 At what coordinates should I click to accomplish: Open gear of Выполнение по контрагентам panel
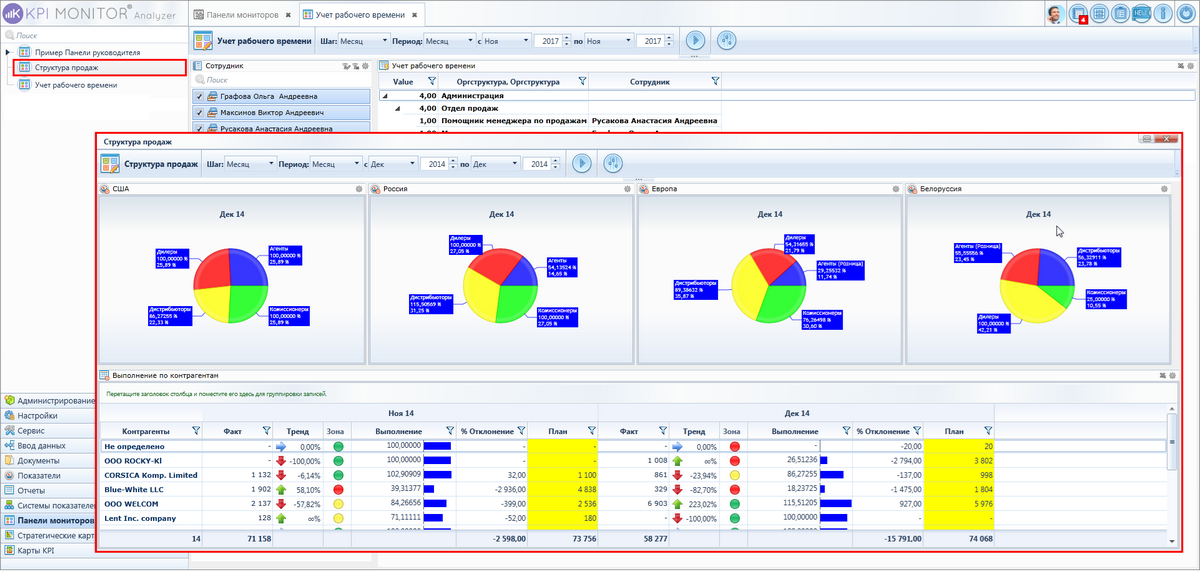coord(1173,375)
